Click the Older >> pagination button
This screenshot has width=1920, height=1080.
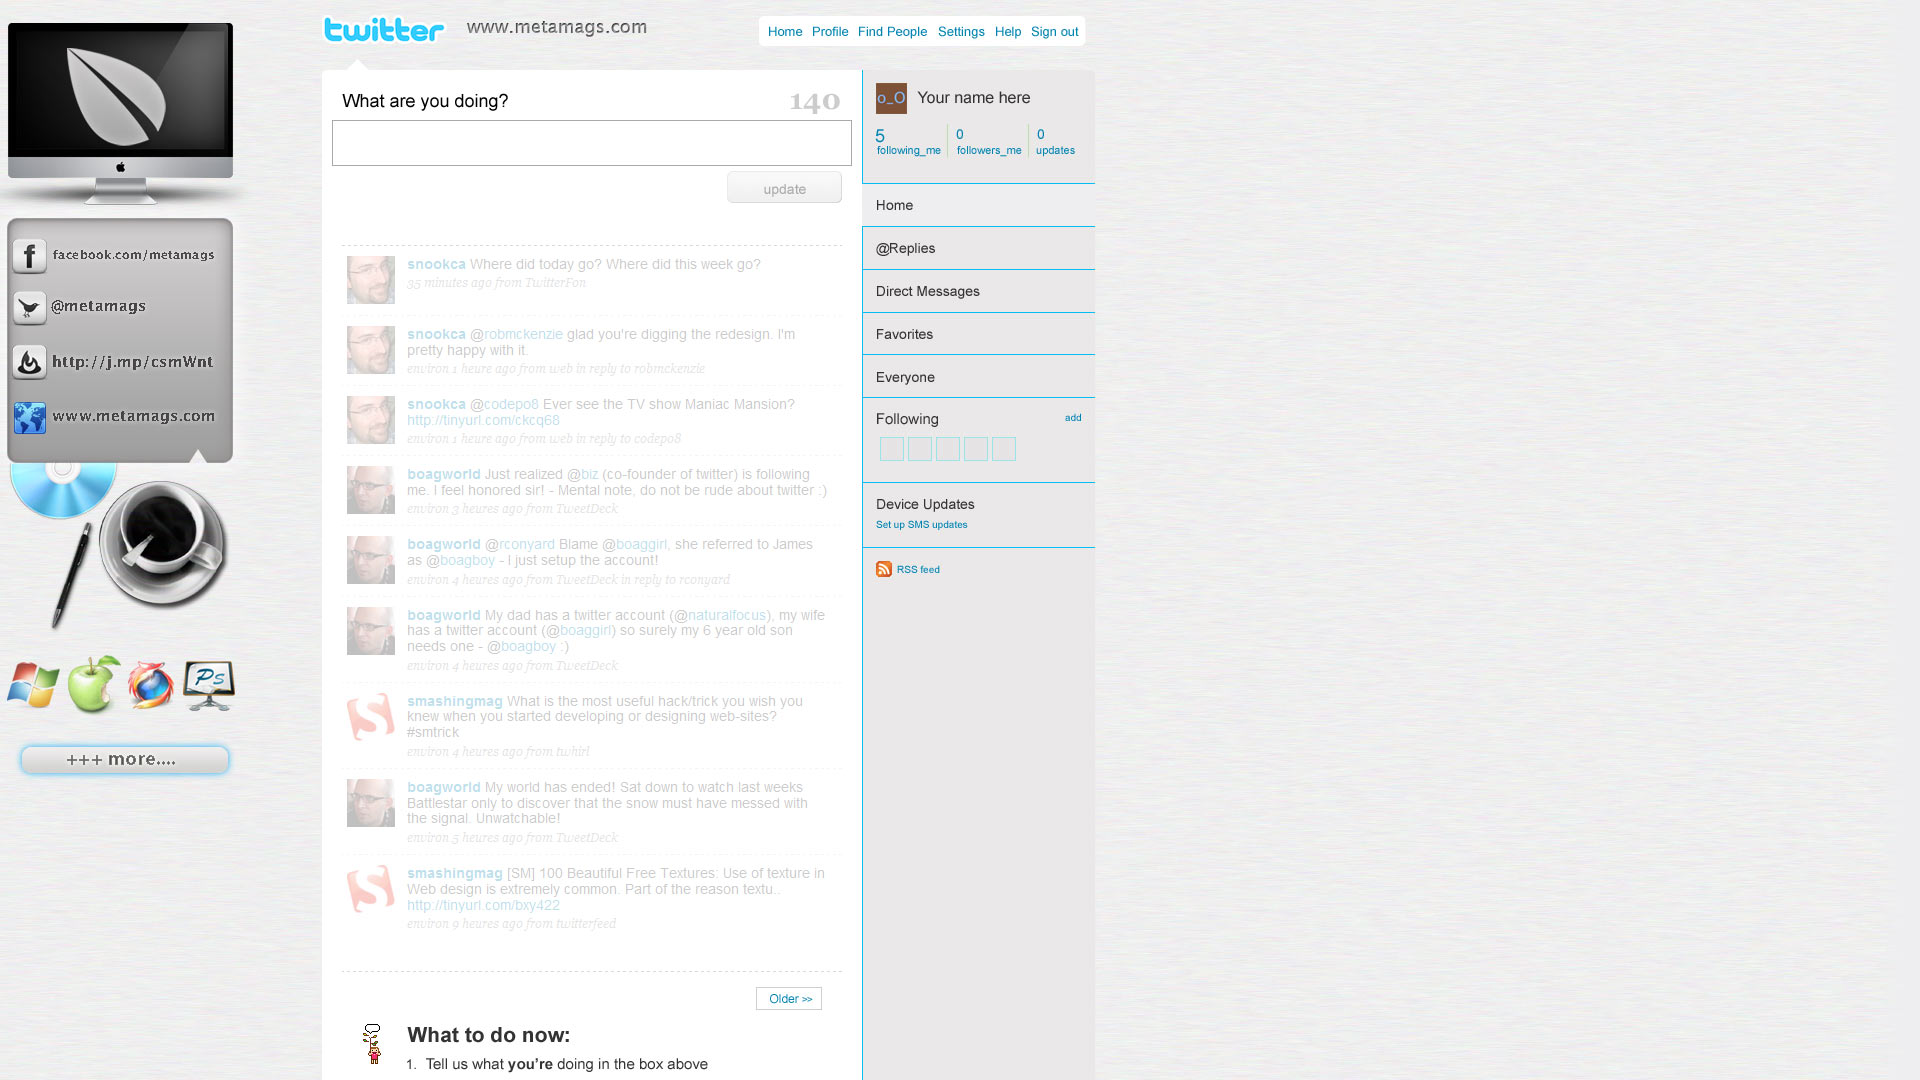tap(789, 998)
